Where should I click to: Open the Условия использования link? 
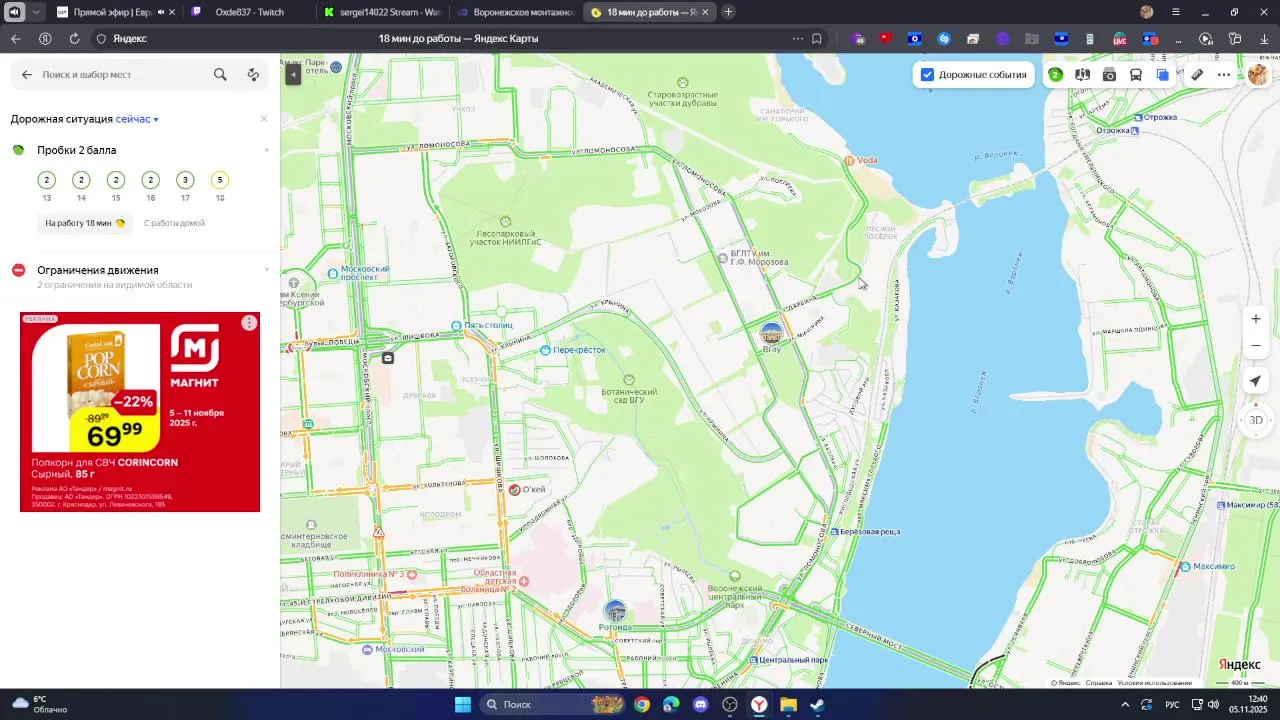click(x=1154, y=683)
